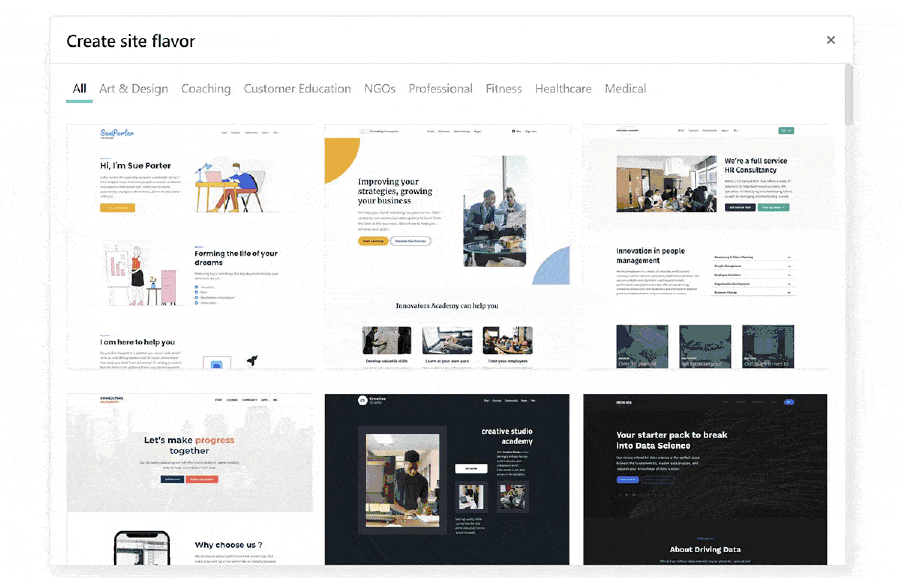Choose the Consulting Academy progress template
The image size is (900, 578).
click(x=189, y=479)
